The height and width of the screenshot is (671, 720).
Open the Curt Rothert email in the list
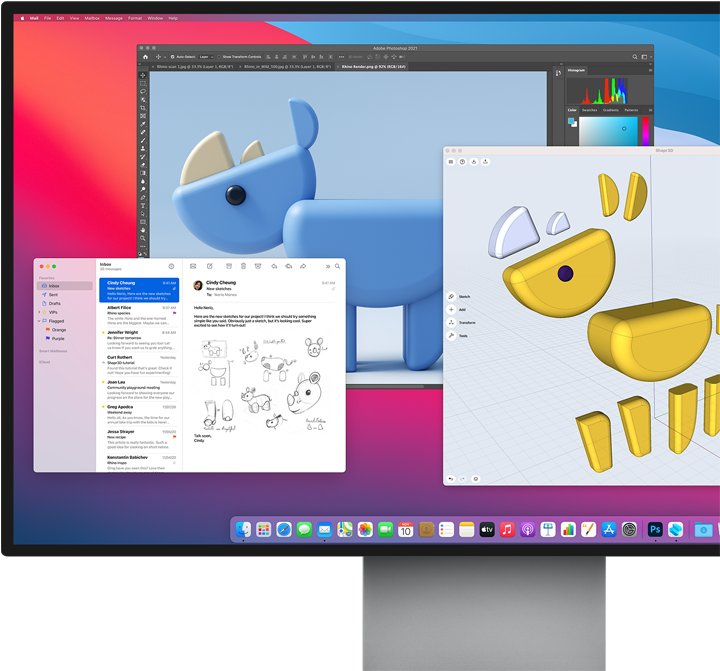139,365
